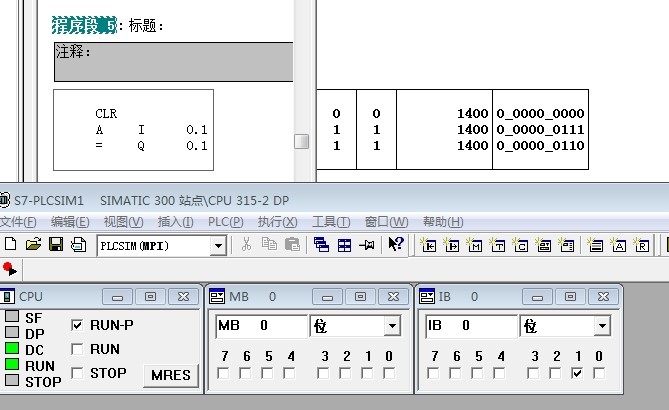Open the 工具(T) menu

point(331,222)
